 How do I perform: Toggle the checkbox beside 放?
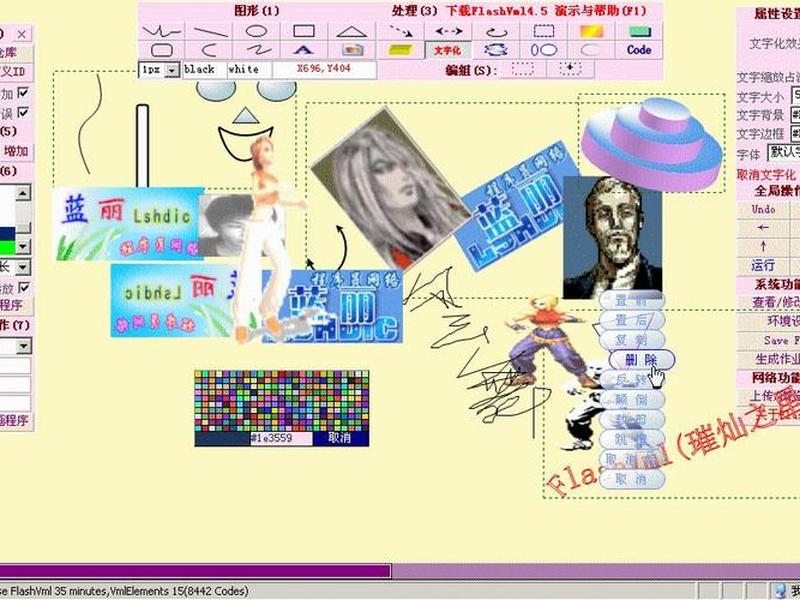coord(23,287)
